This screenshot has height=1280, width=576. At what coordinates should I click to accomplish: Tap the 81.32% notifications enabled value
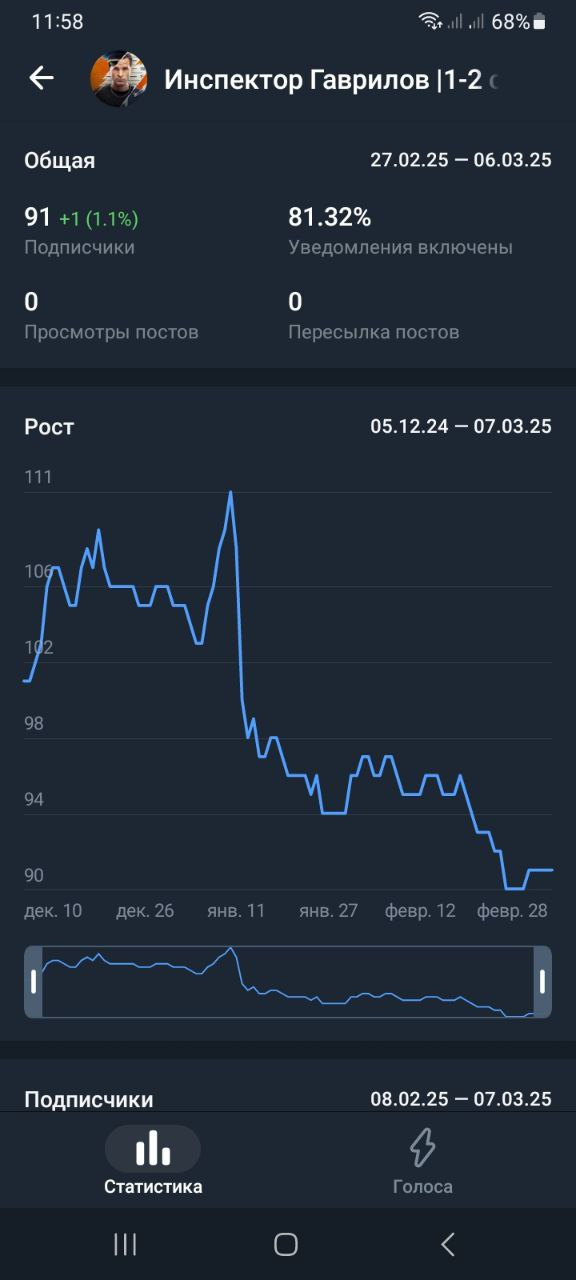coord(330,217)
